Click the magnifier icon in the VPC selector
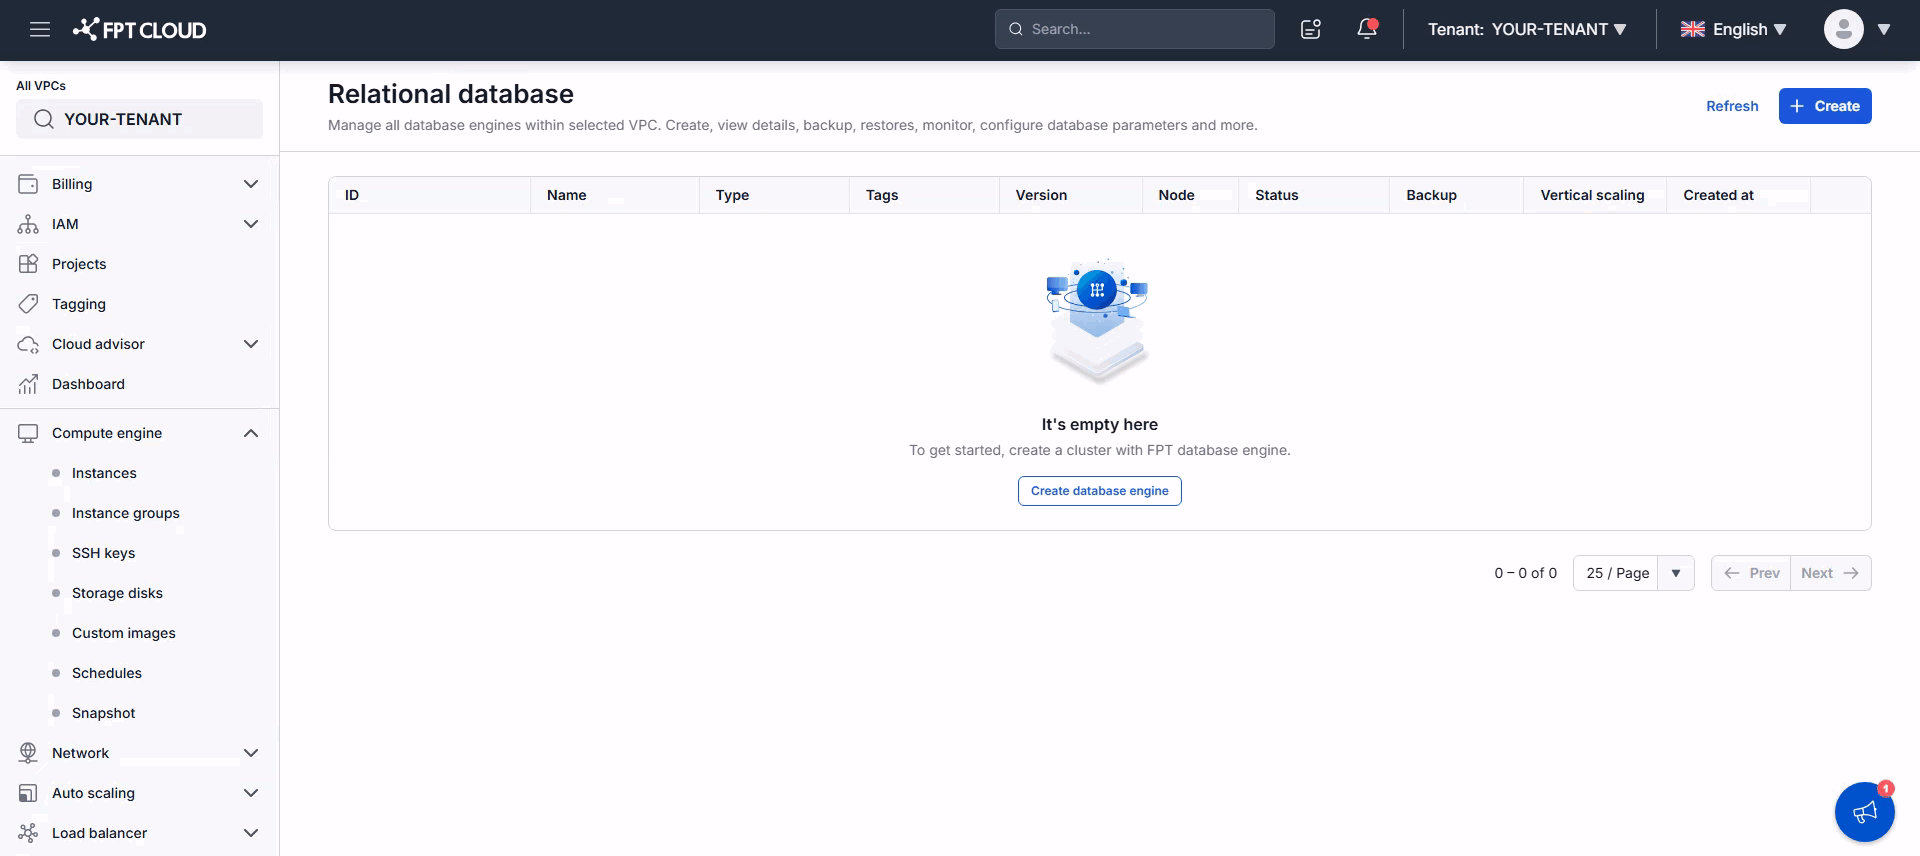 [x=43, y=119]
